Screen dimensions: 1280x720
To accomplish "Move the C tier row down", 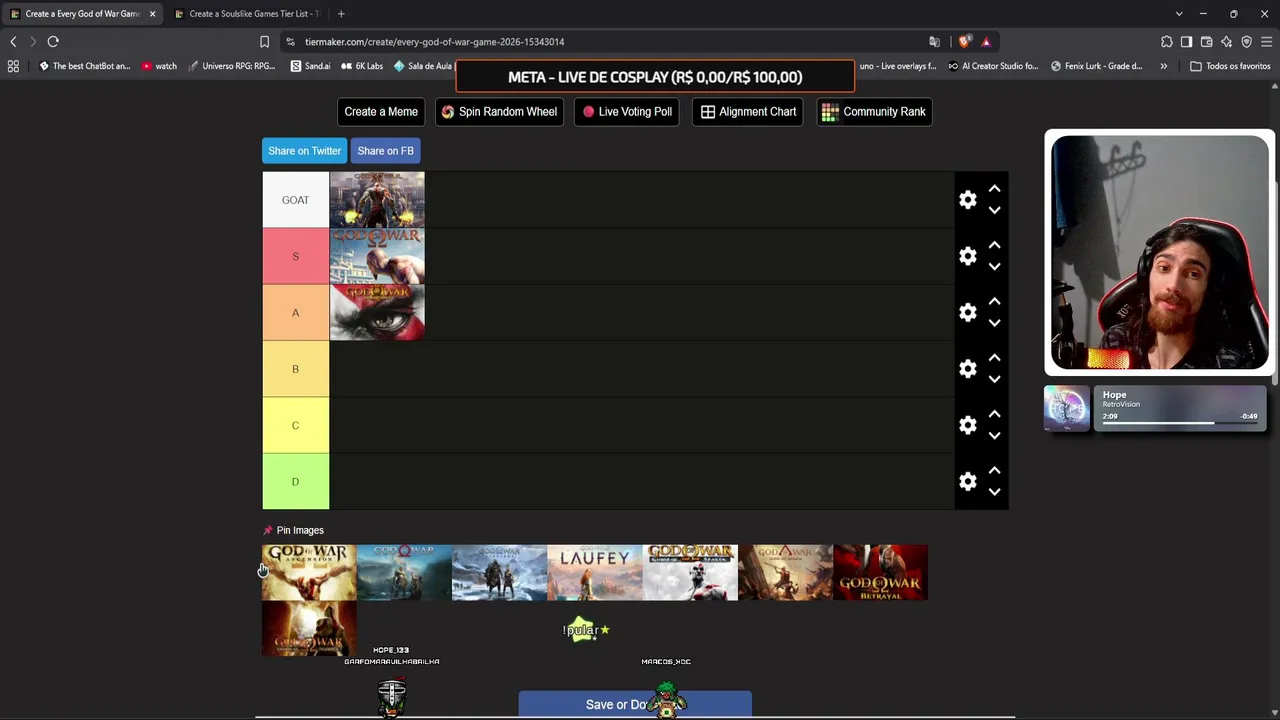I will click(994, 435).
